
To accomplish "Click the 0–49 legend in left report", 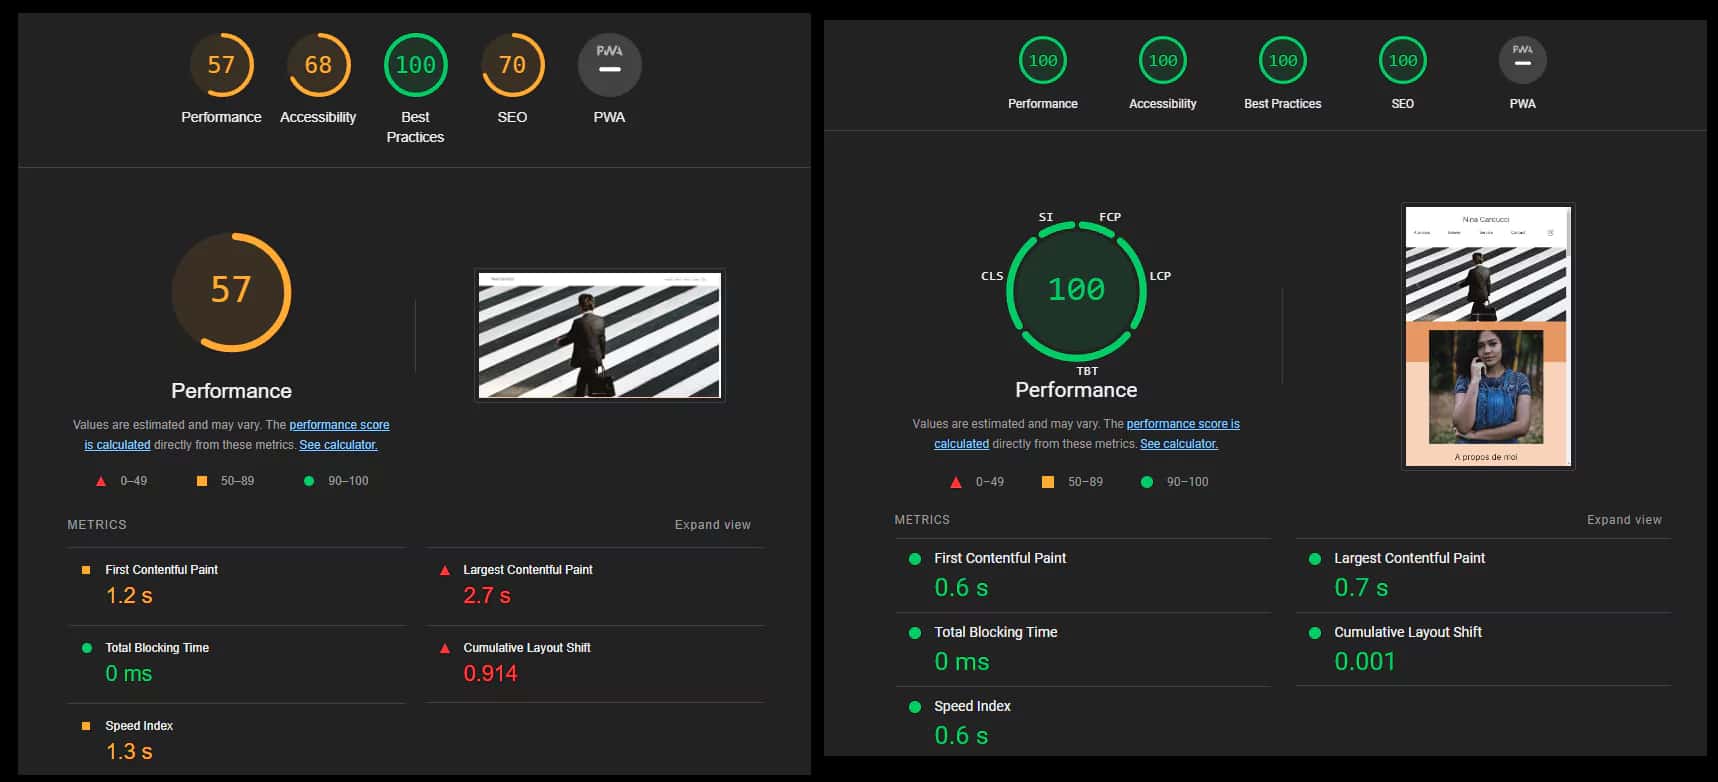I will click(121, 481).
